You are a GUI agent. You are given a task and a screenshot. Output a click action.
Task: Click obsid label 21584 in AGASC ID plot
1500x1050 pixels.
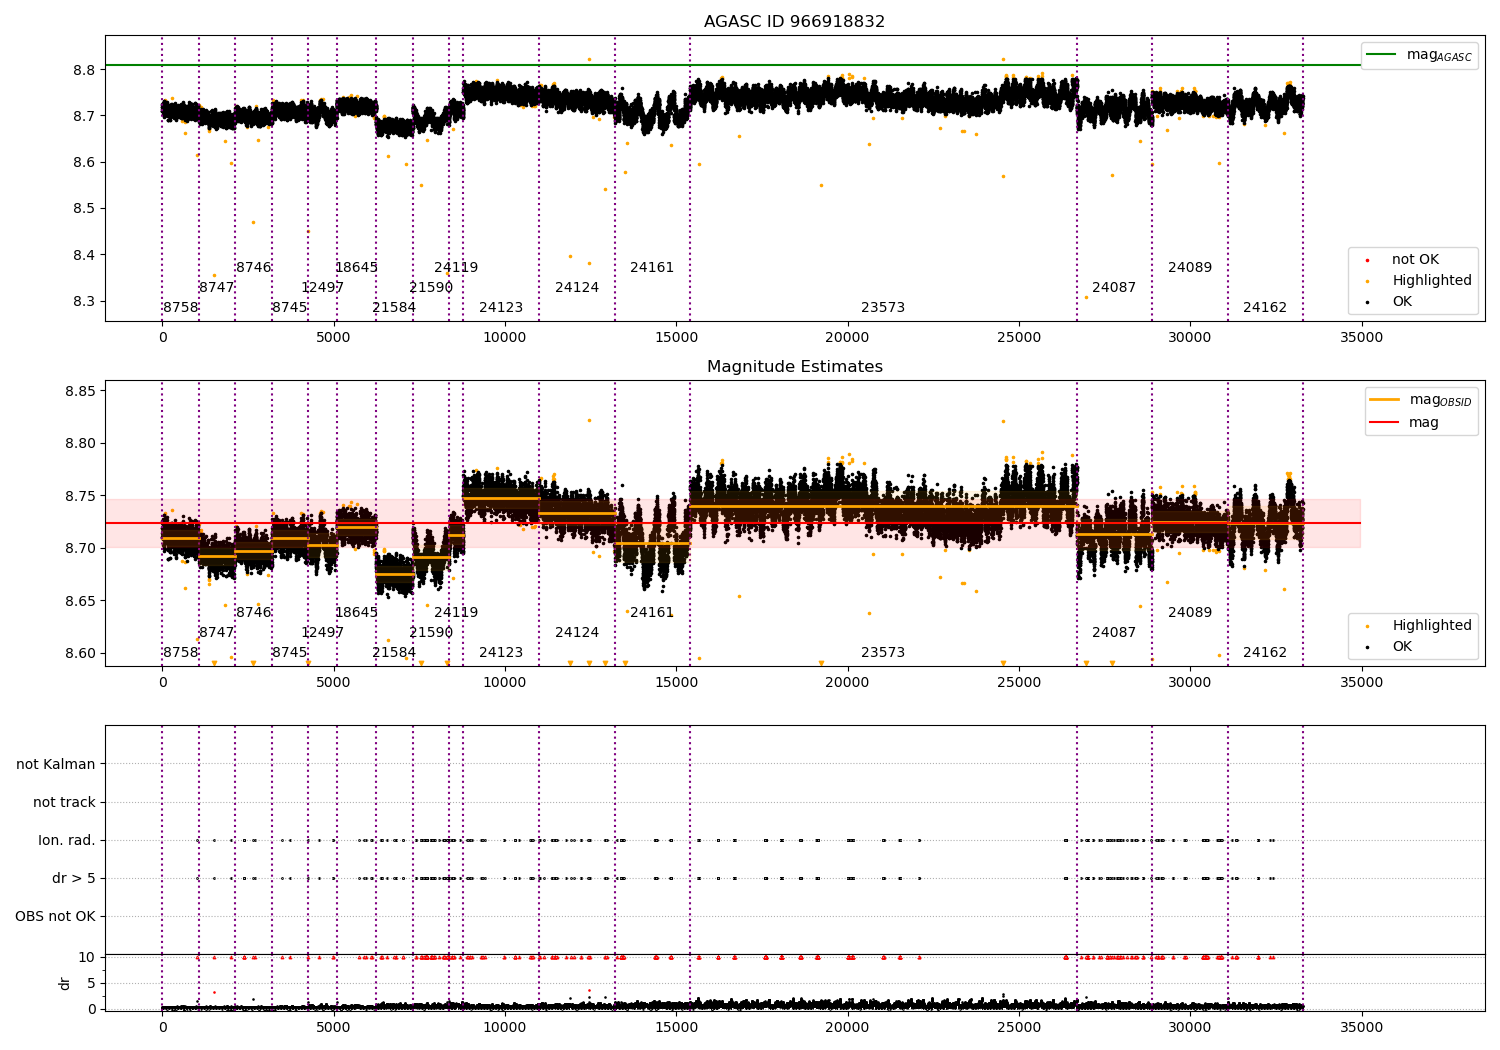pyautogui.click(x=394, y=307)
